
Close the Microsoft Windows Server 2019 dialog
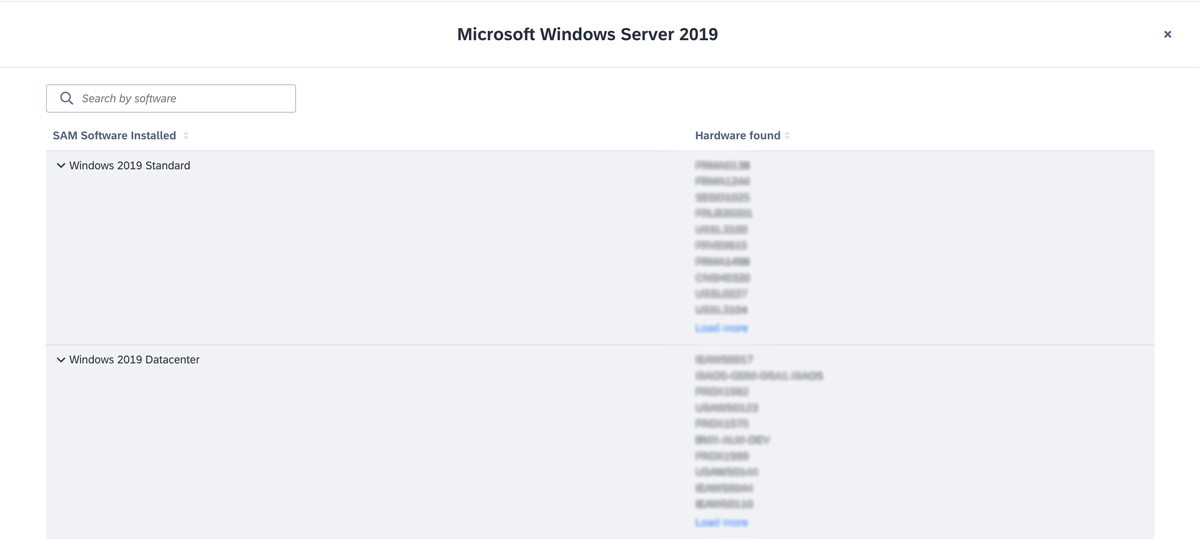tap(1167, 34)
